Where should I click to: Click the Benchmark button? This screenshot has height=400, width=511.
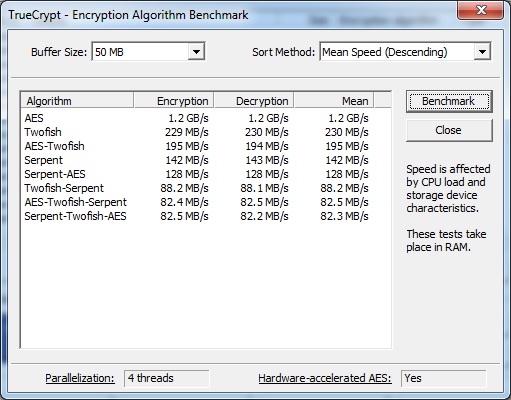pyautogui.click(x=449, y=101)
